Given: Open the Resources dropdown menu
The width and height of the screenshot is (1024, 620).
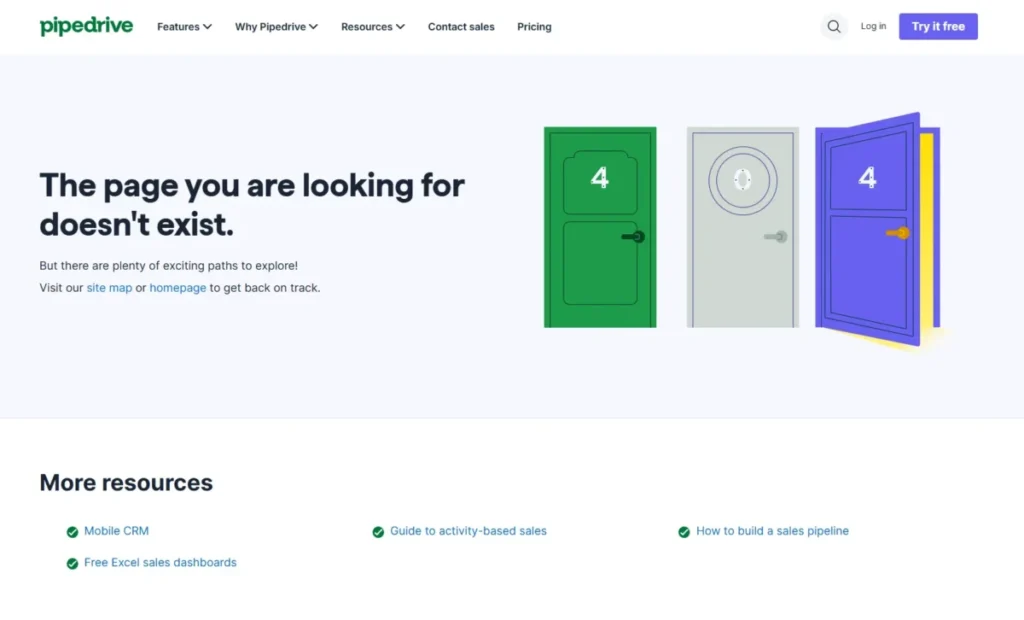Looking at the screenshot, I should [373, 27].
